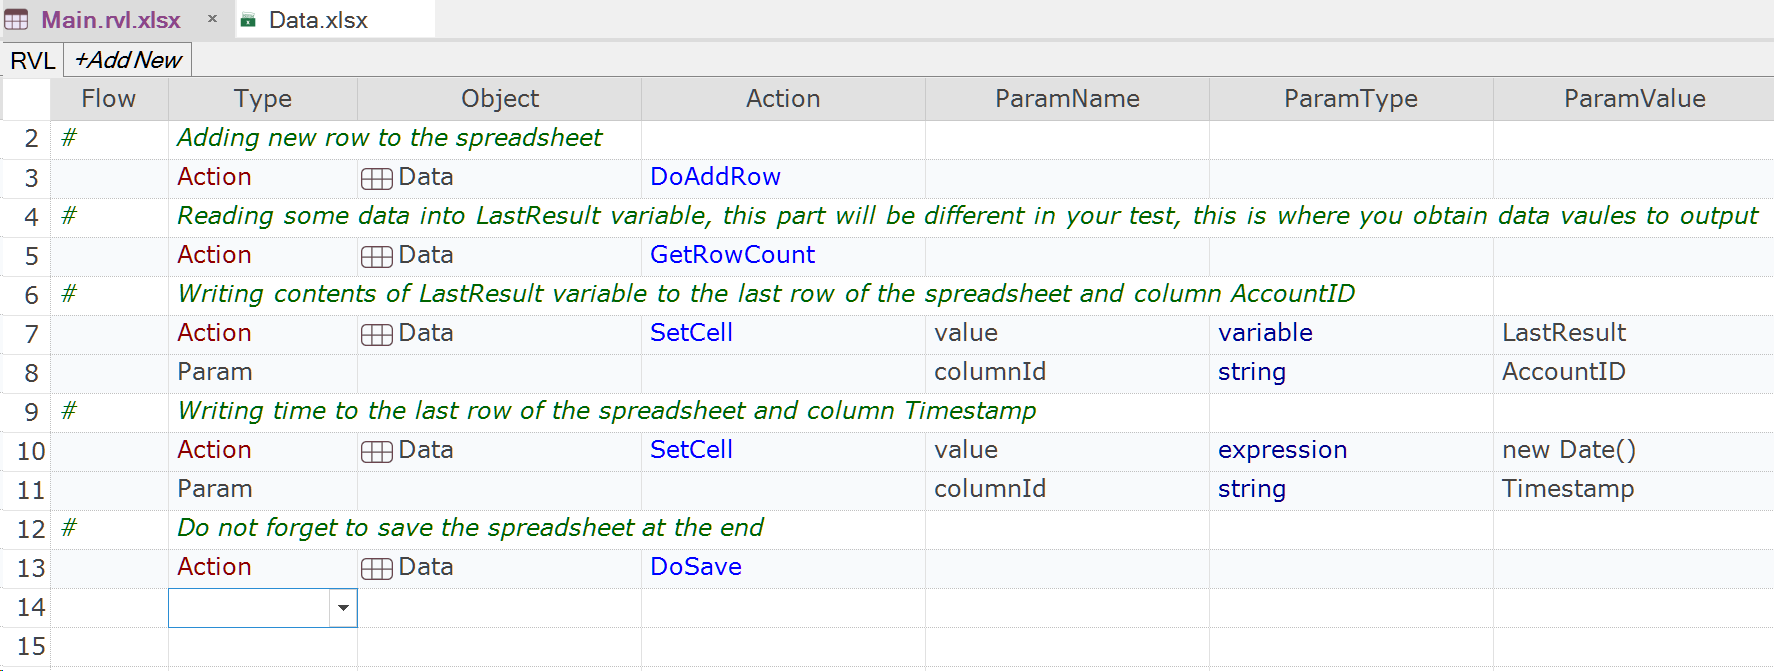Select the 'new Date()' ParamValue cell
This screenshot has height=671, width=1774.
pos(1568,450)
